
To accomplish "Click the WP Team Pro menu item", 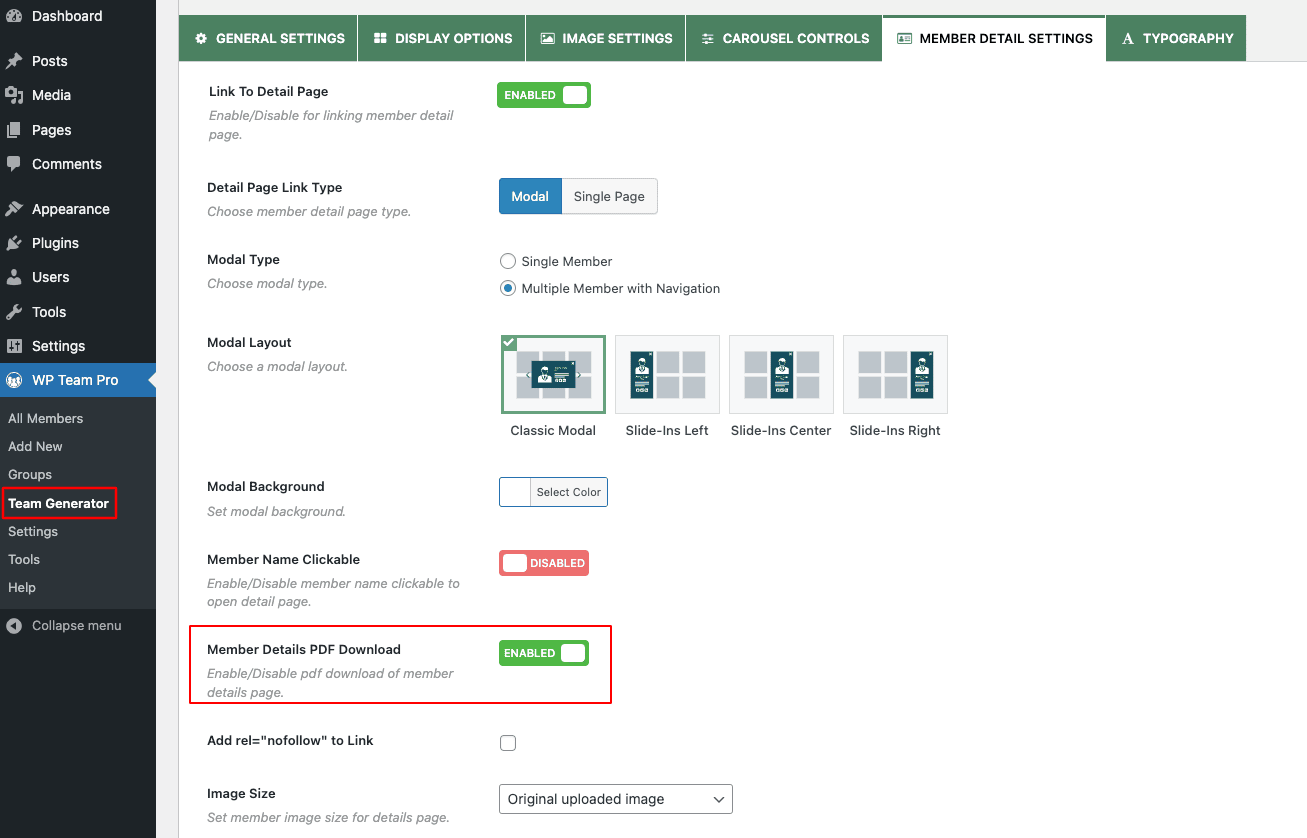I will (x=78, y=380).
